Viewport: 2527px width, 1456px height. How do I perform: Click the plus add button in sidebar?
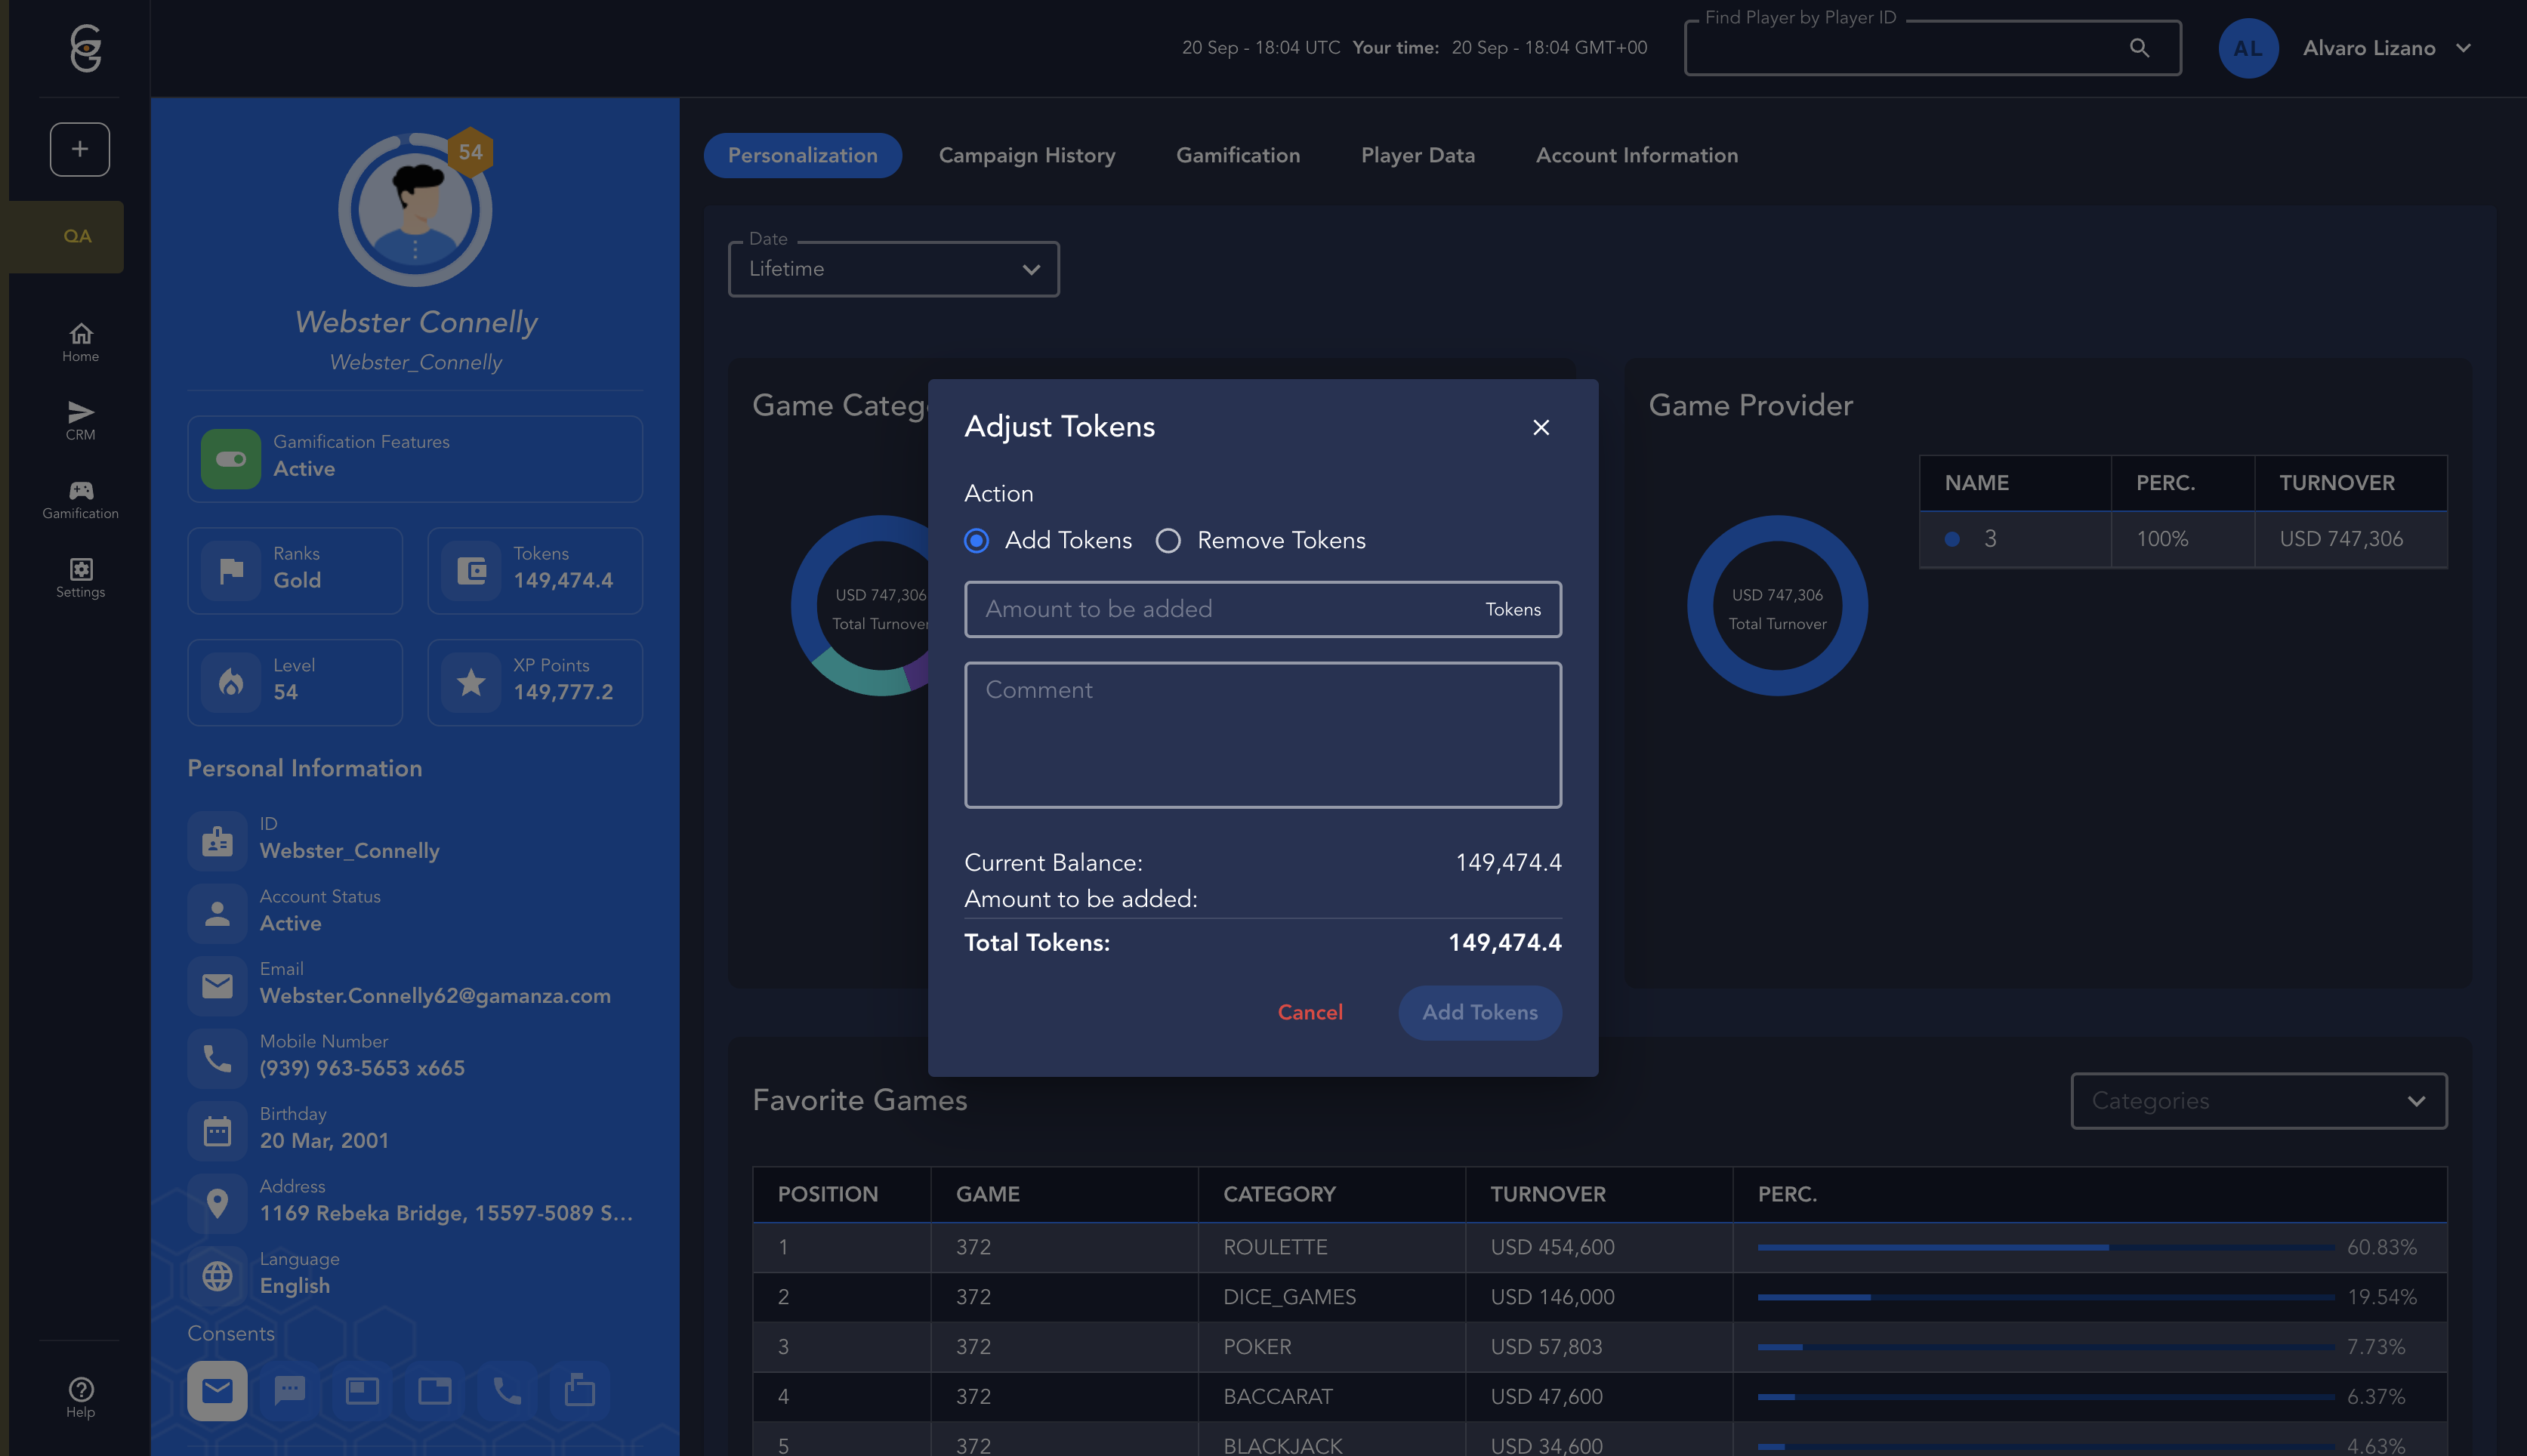click(80, 149)
